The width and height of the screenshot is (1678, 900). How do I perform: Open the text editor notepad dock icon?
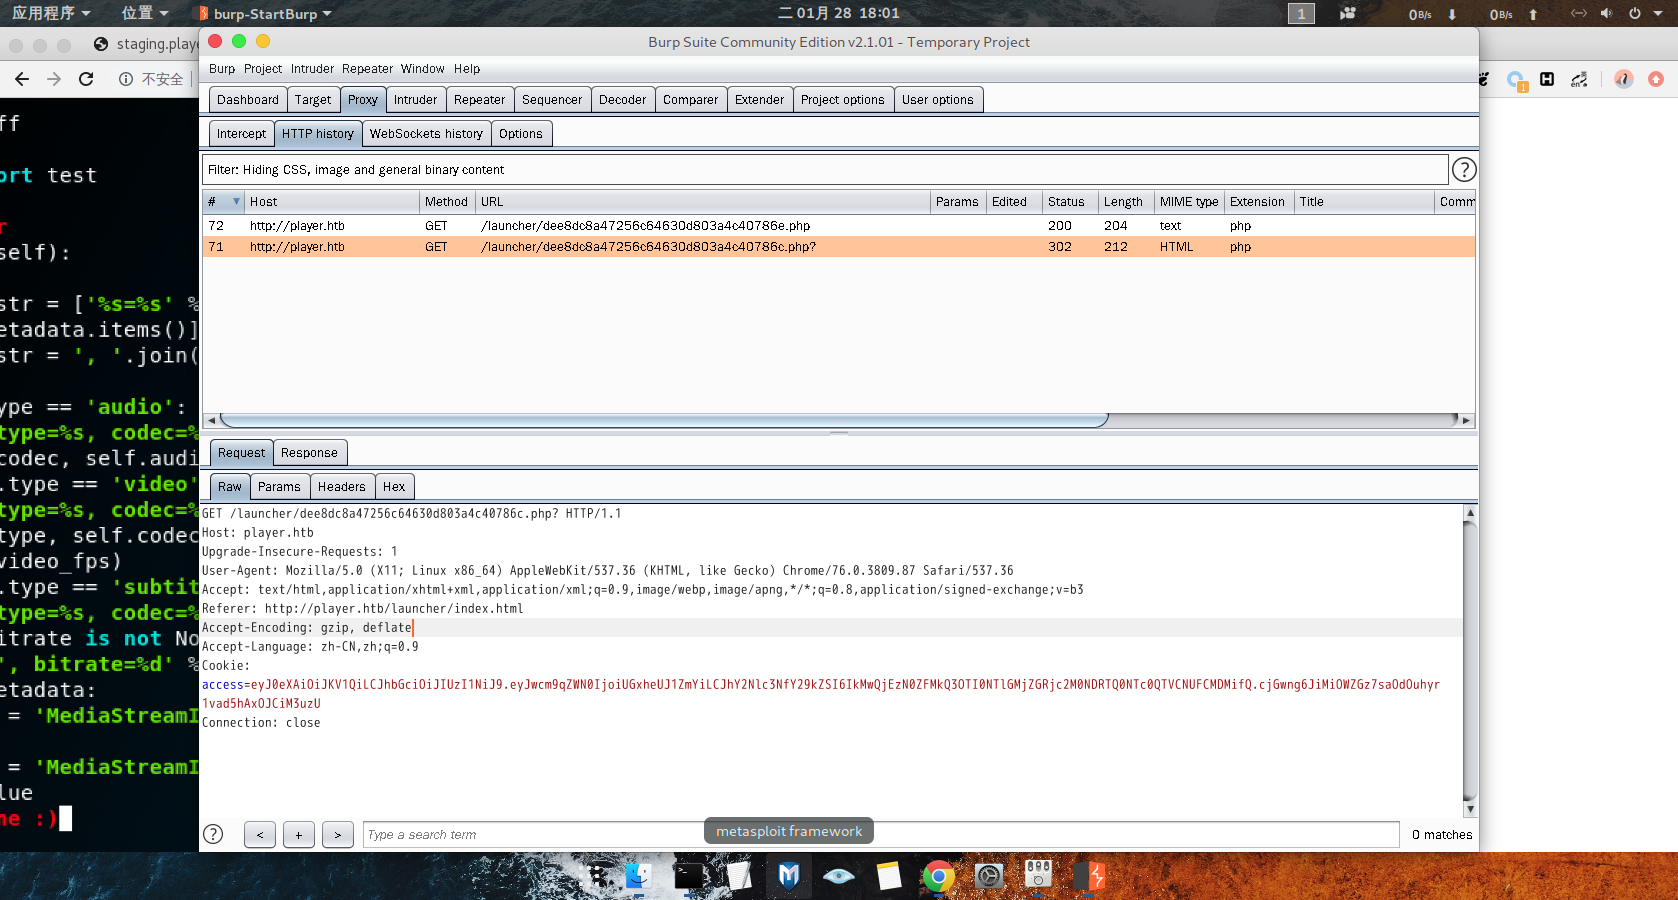738,877
